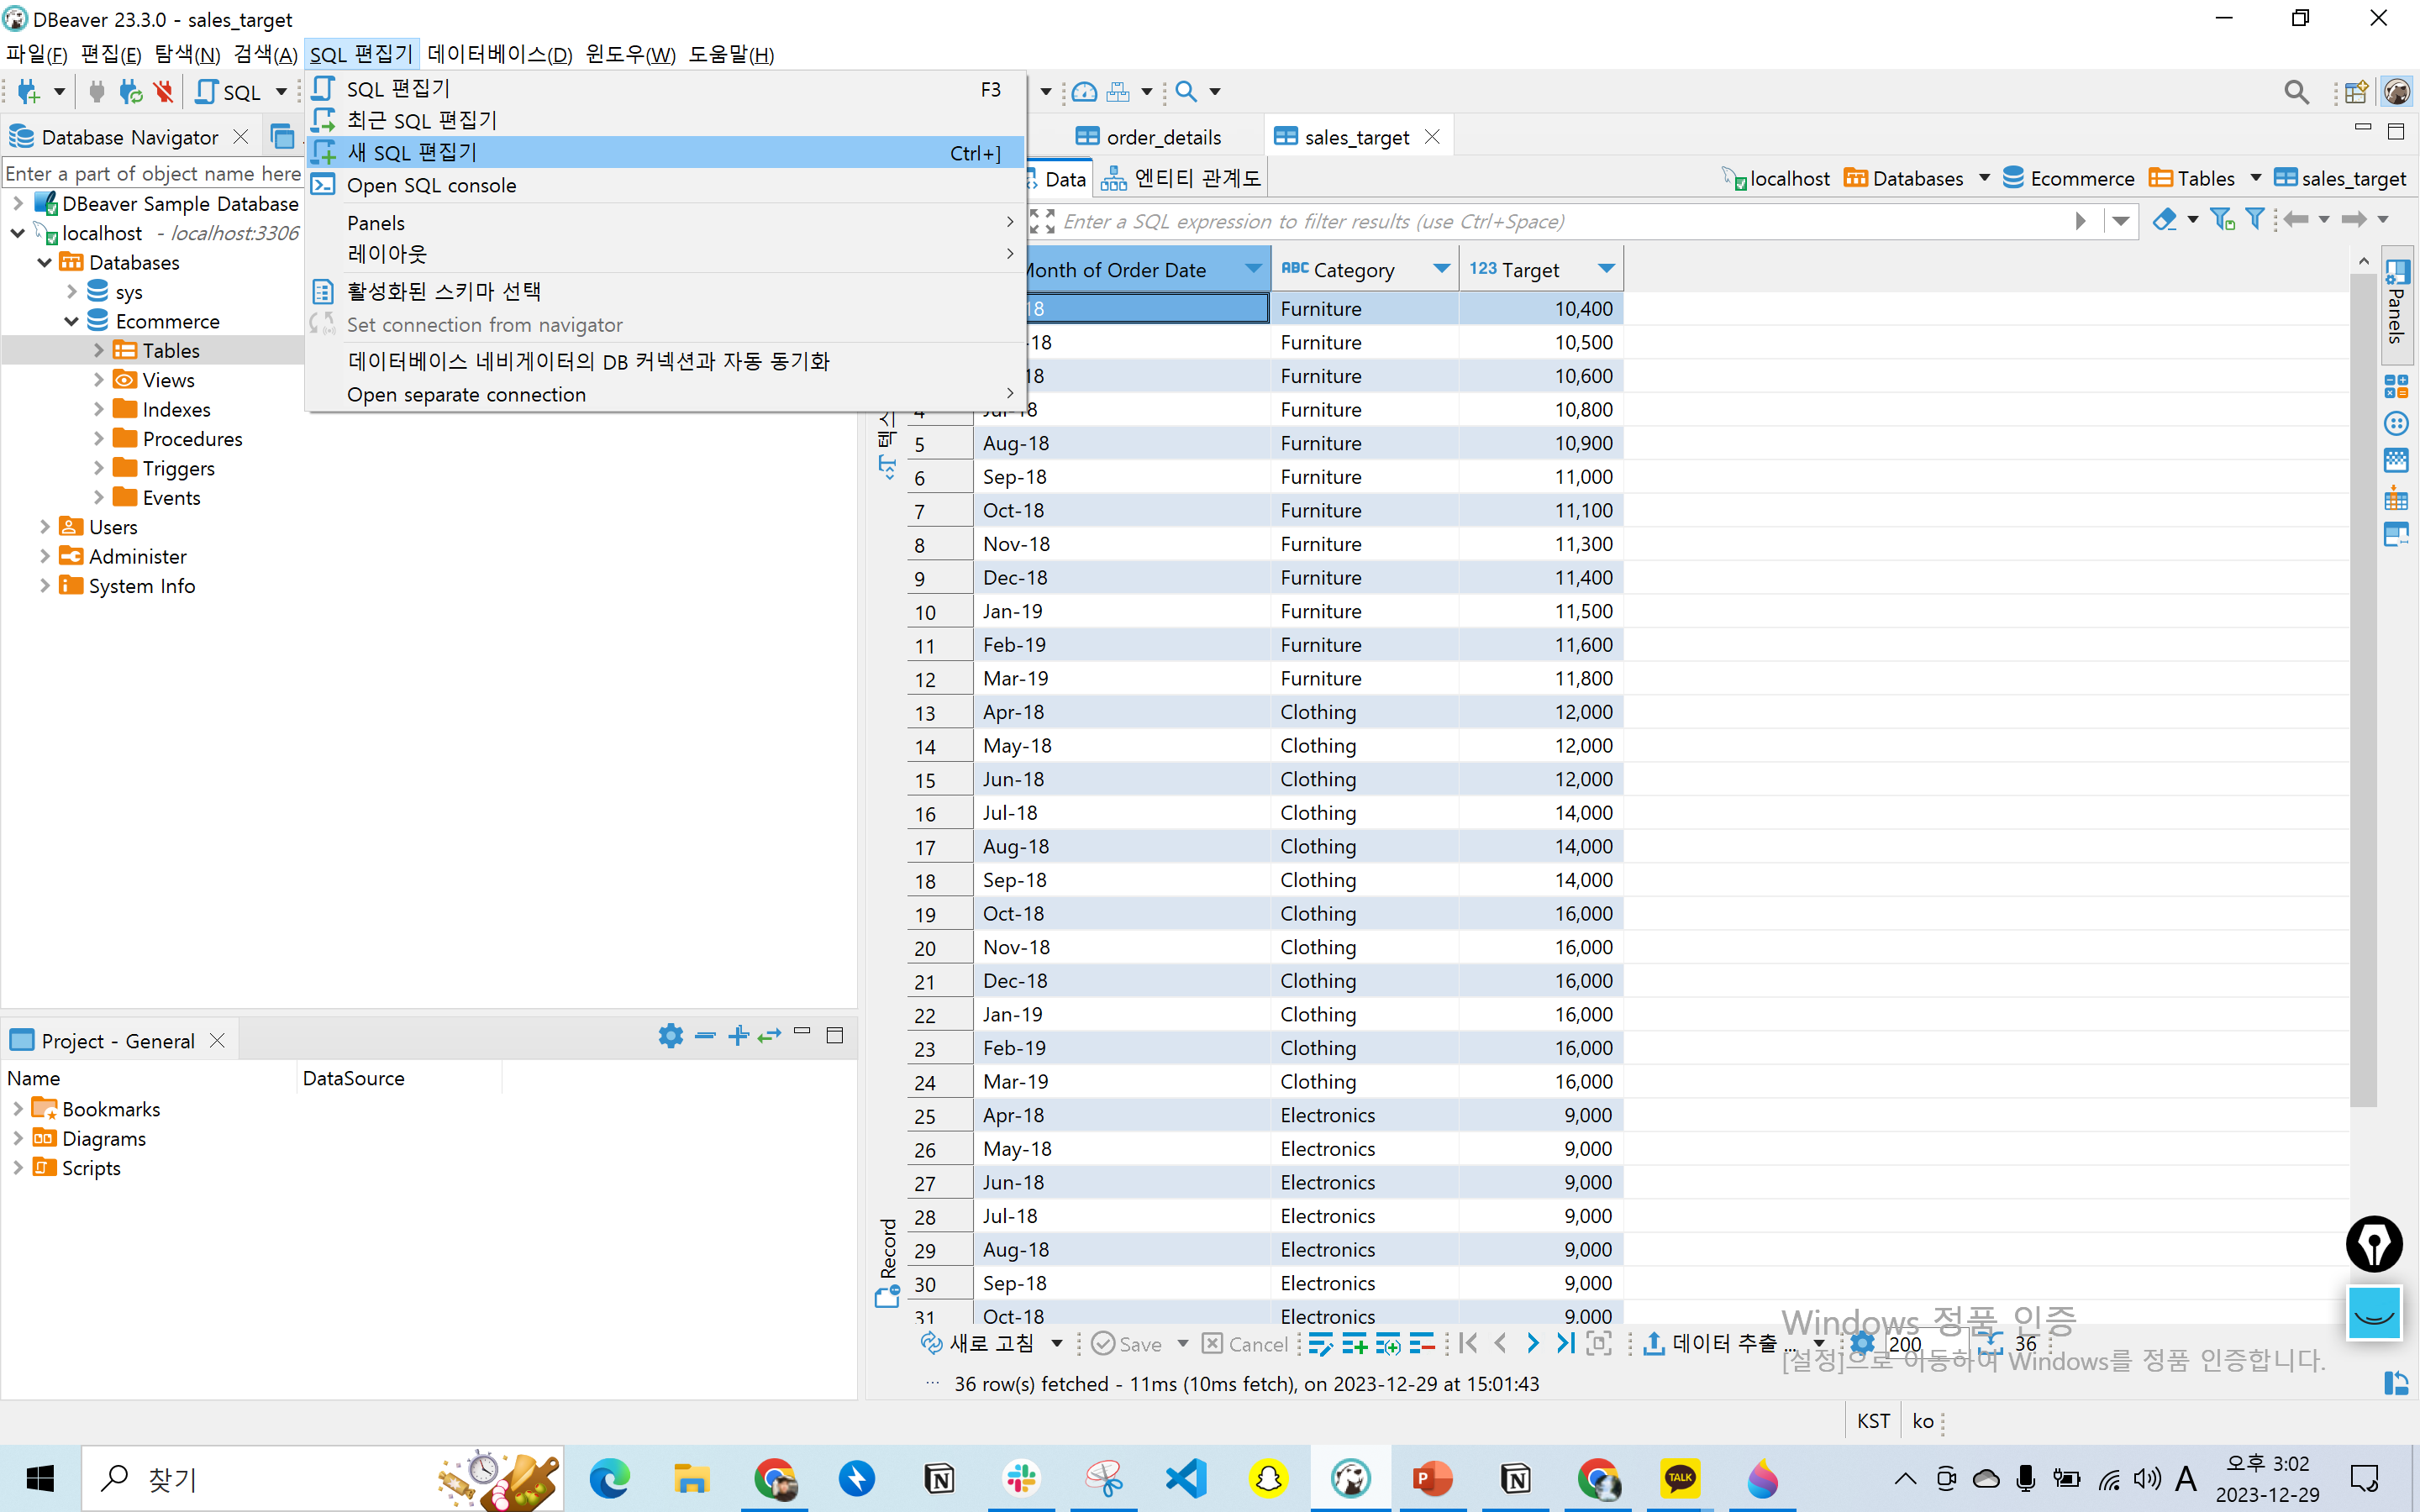The image size is (2420, 1512).
Task: Open the Category column dropdown arrow
Action: (x=1441, y=269)
